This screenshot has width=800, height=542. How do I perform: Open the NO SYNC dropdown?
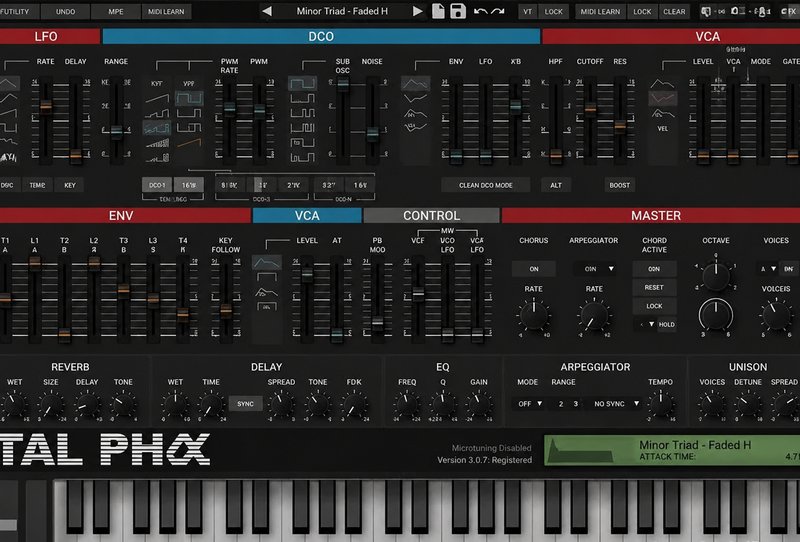coord(616,404)
